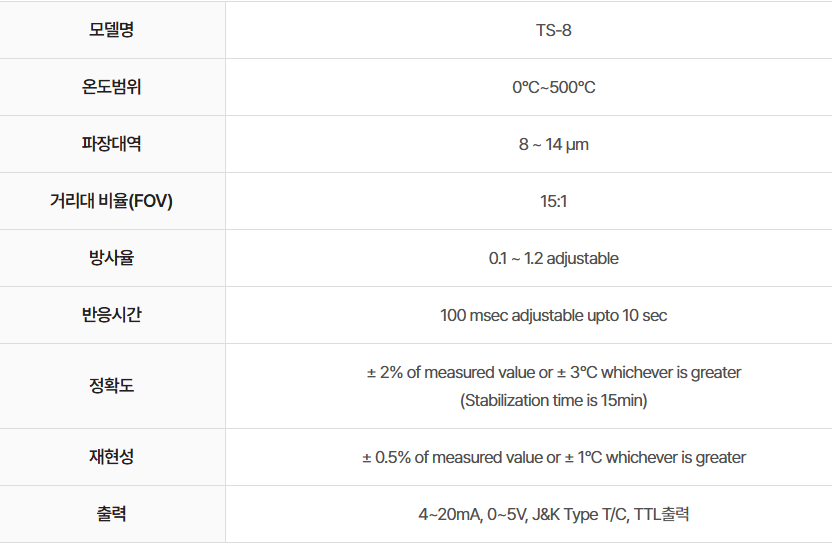The height and width of the screenshot is (544, 832).
Task: Click the TTL출력 text in output row
Action: (661, 515)
